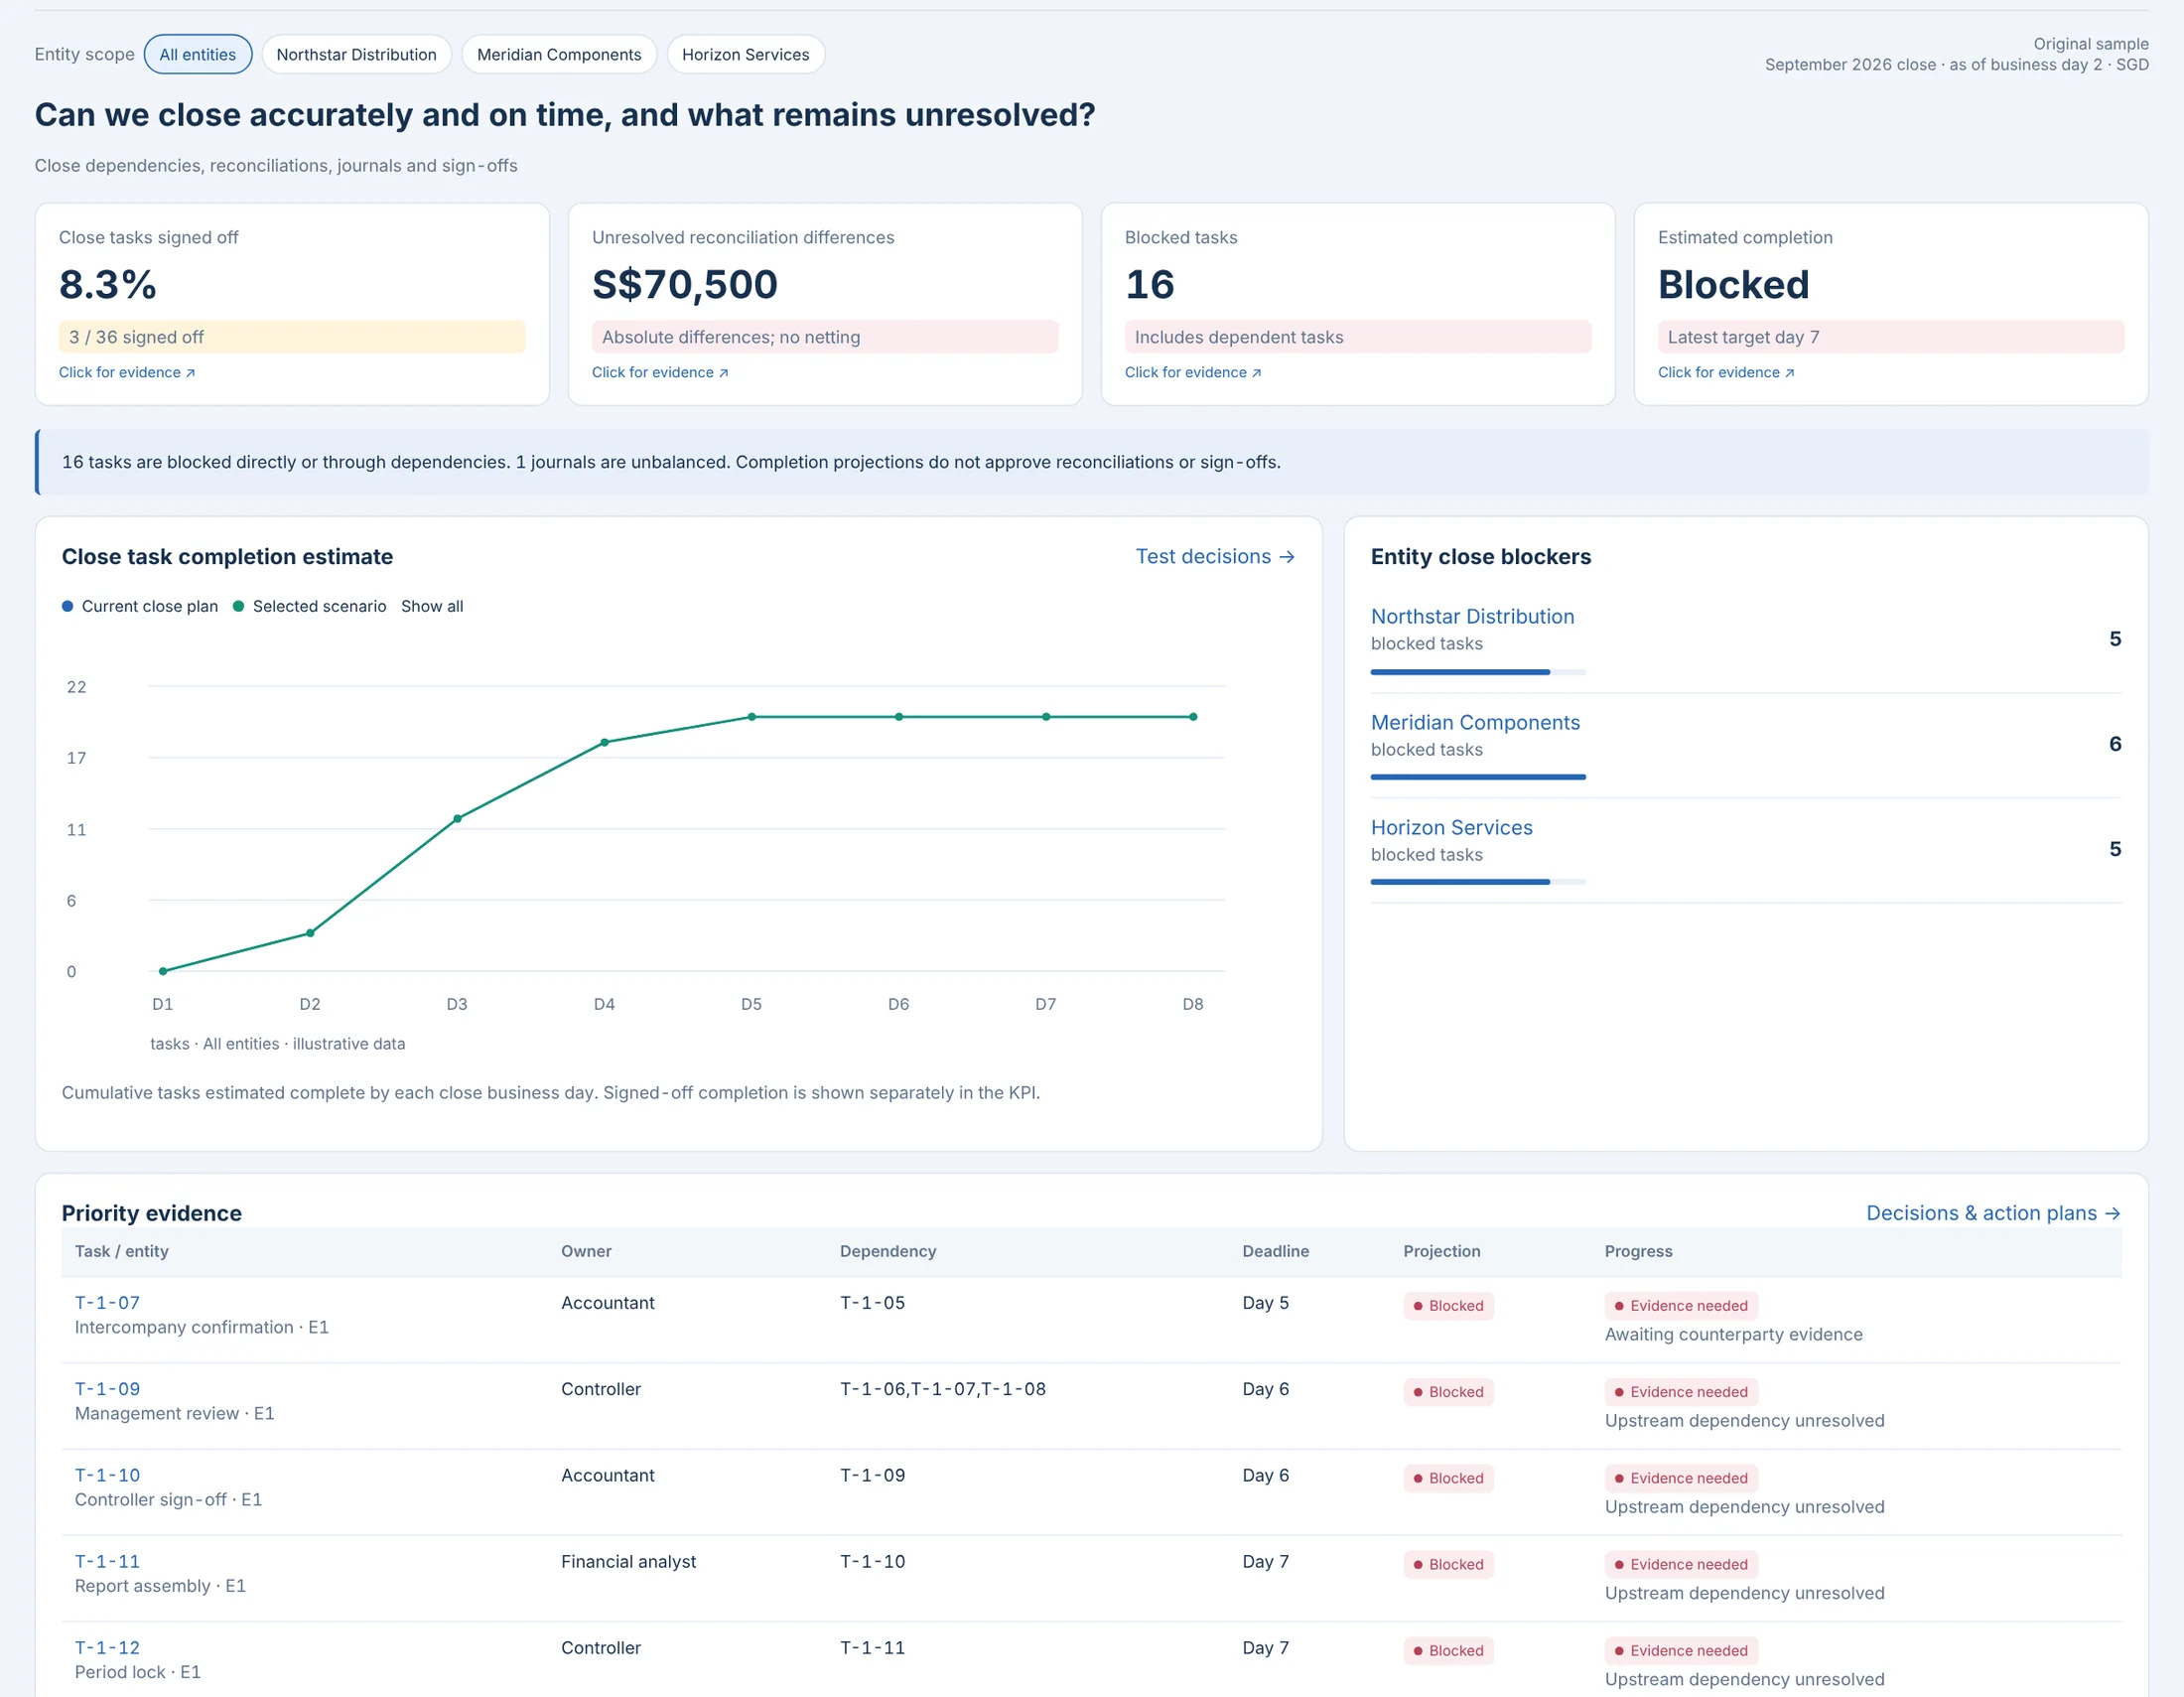Click 'Financial analyst' owner cell

628,1561
